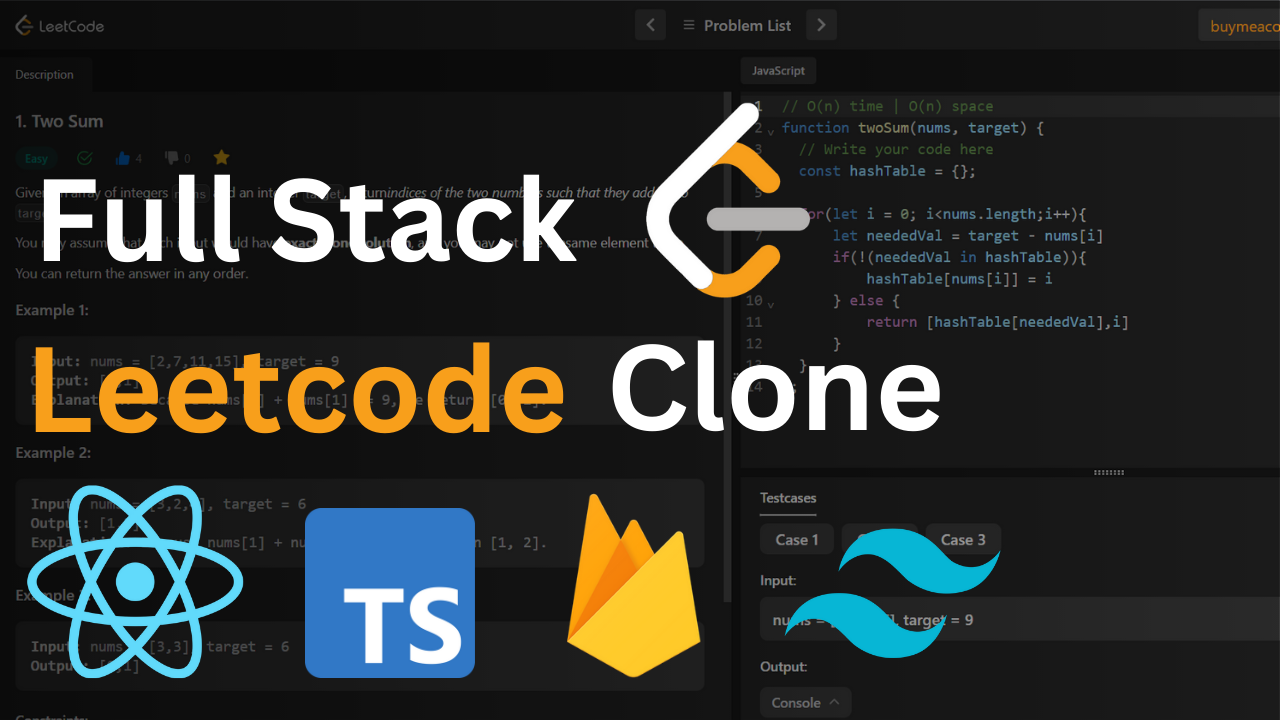This screenshot has width=1280, height=720.
Task: Expand the Console panel at bottom
Action: tap(806, 703)
